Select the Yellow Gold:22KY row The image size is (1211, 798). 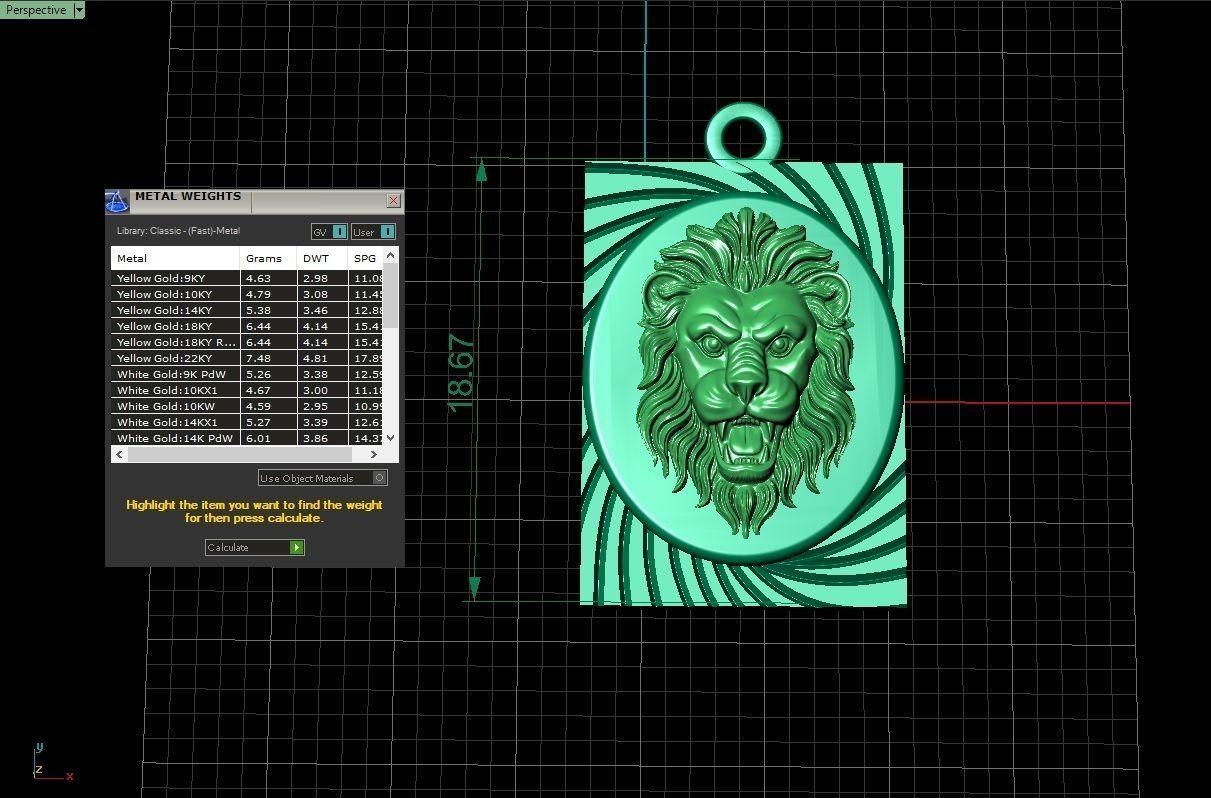pyautogui.click(x=247, y=358)
